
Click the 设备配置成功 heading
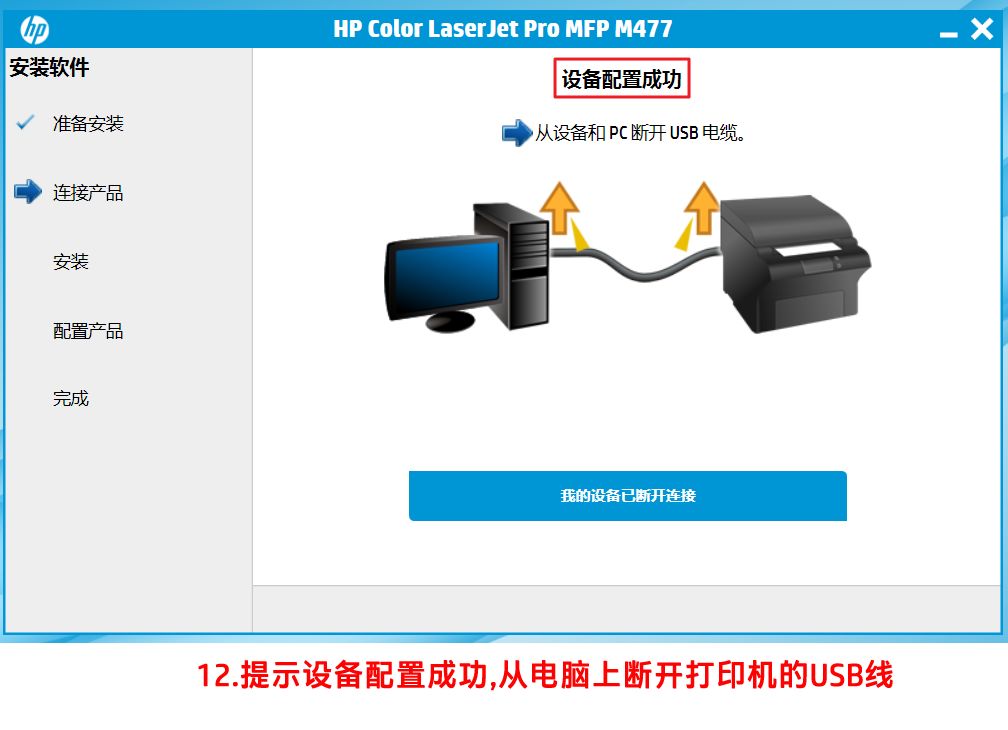tap(622, 79)
